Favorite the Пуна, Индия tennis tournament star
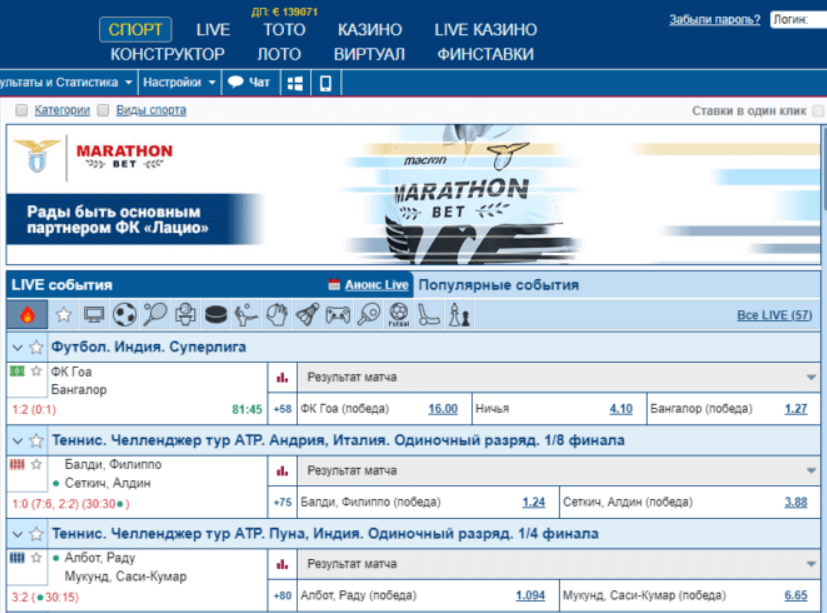Screen dimensions: 827x613 click(36, 534)
